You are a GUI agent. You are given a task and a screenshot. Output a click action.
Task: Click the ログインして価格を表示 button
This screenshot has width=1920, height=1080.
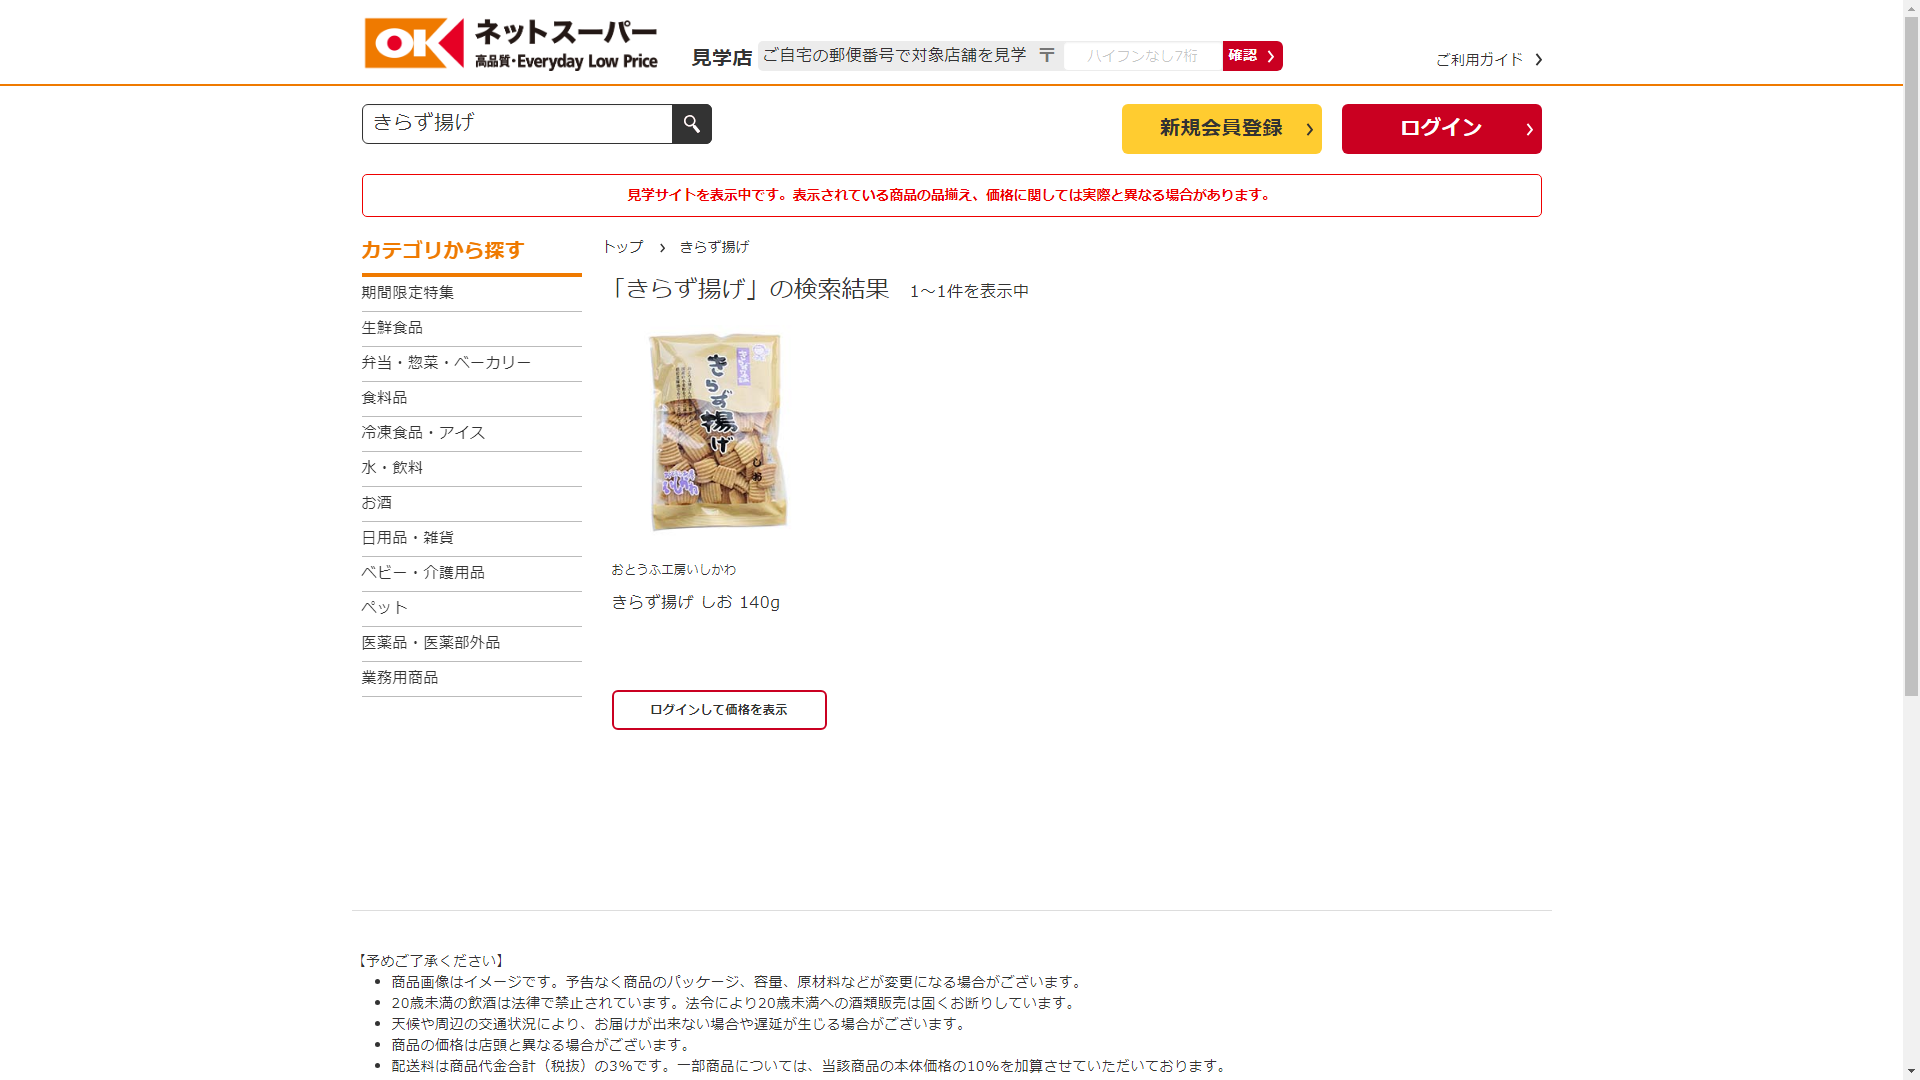click(x=719, y=710)
